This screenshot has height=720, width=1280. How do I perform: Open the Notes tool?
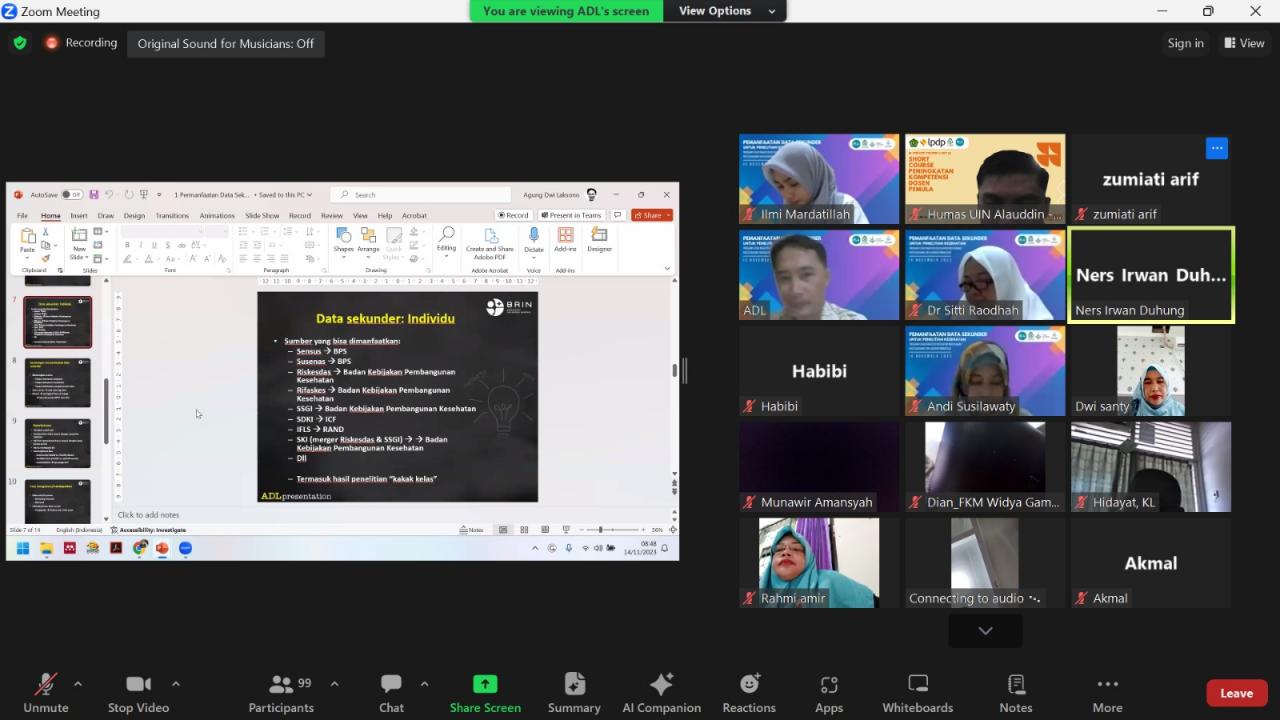point(1015,692)
